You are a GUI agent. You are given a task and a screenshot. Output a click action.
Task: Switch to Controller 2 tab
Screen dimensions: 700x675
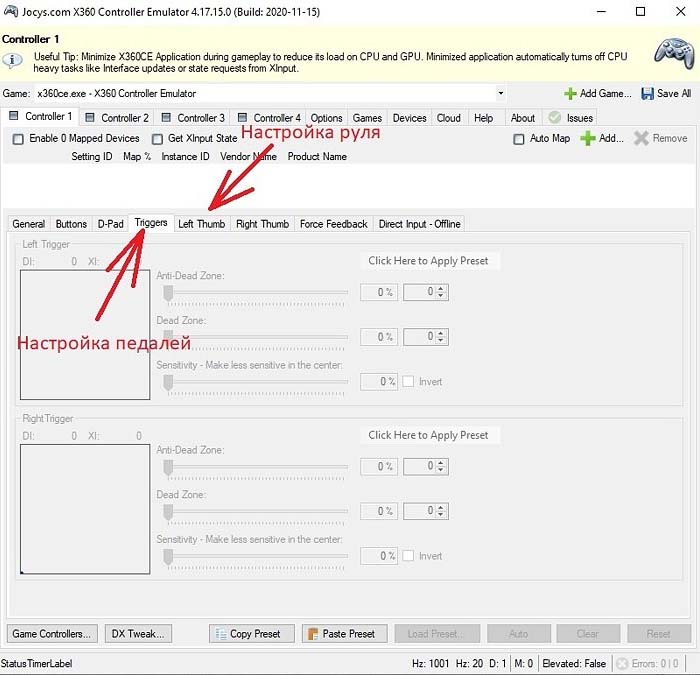(x=117, y=118)
